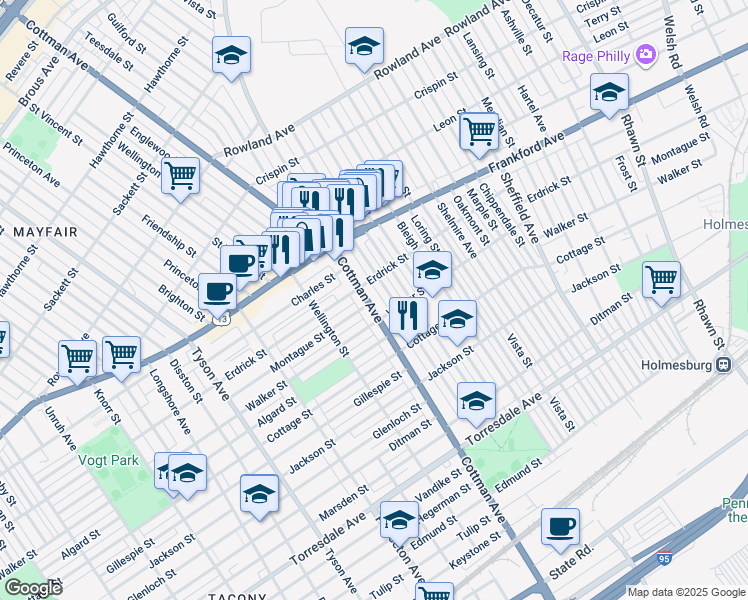
Task: Click the Rage Philly camera marker
Action: 646,54
